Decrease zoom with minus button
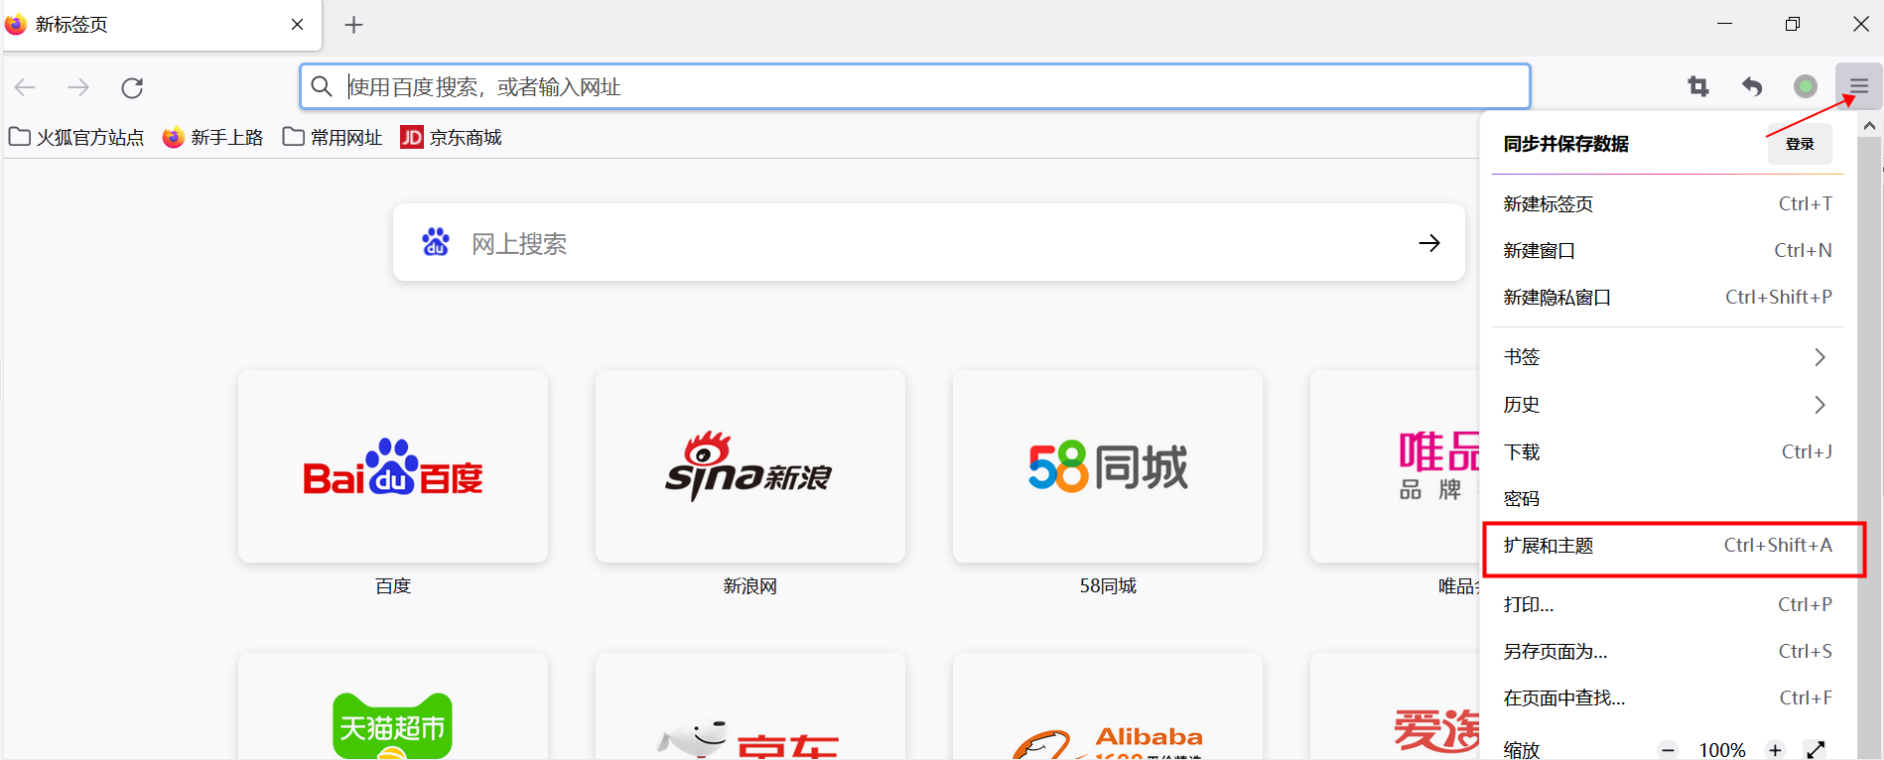 coord(1668,749)
